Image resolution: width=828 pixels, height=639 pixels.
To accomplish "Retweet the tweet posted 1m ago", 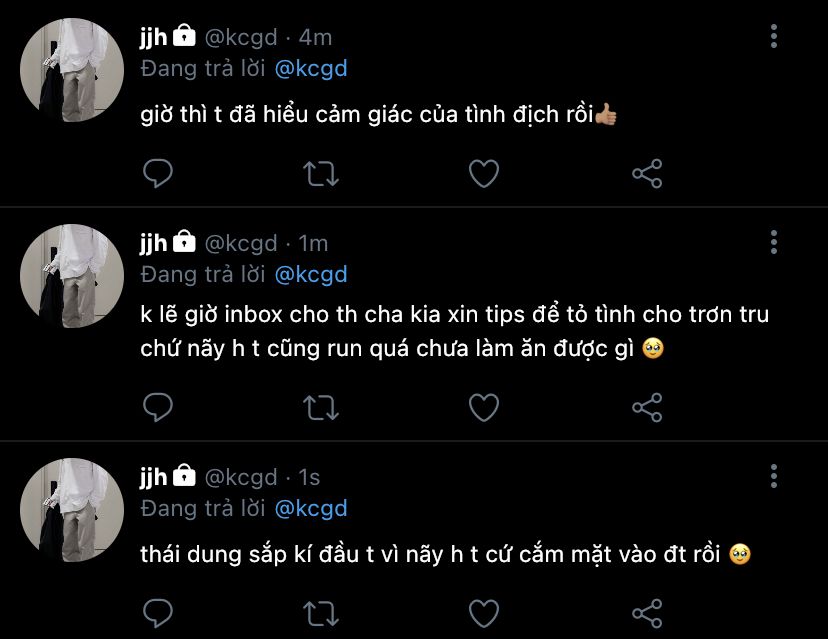I will click(x=321, y=407).
